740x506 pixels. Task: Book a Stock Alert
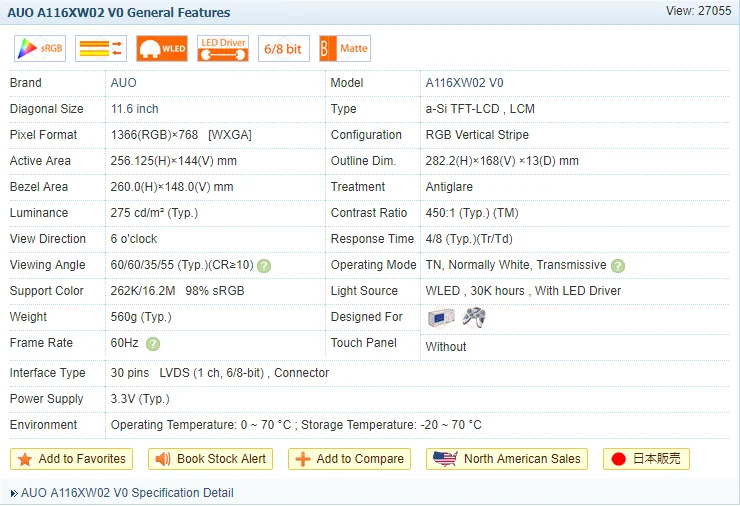[210, 459]
